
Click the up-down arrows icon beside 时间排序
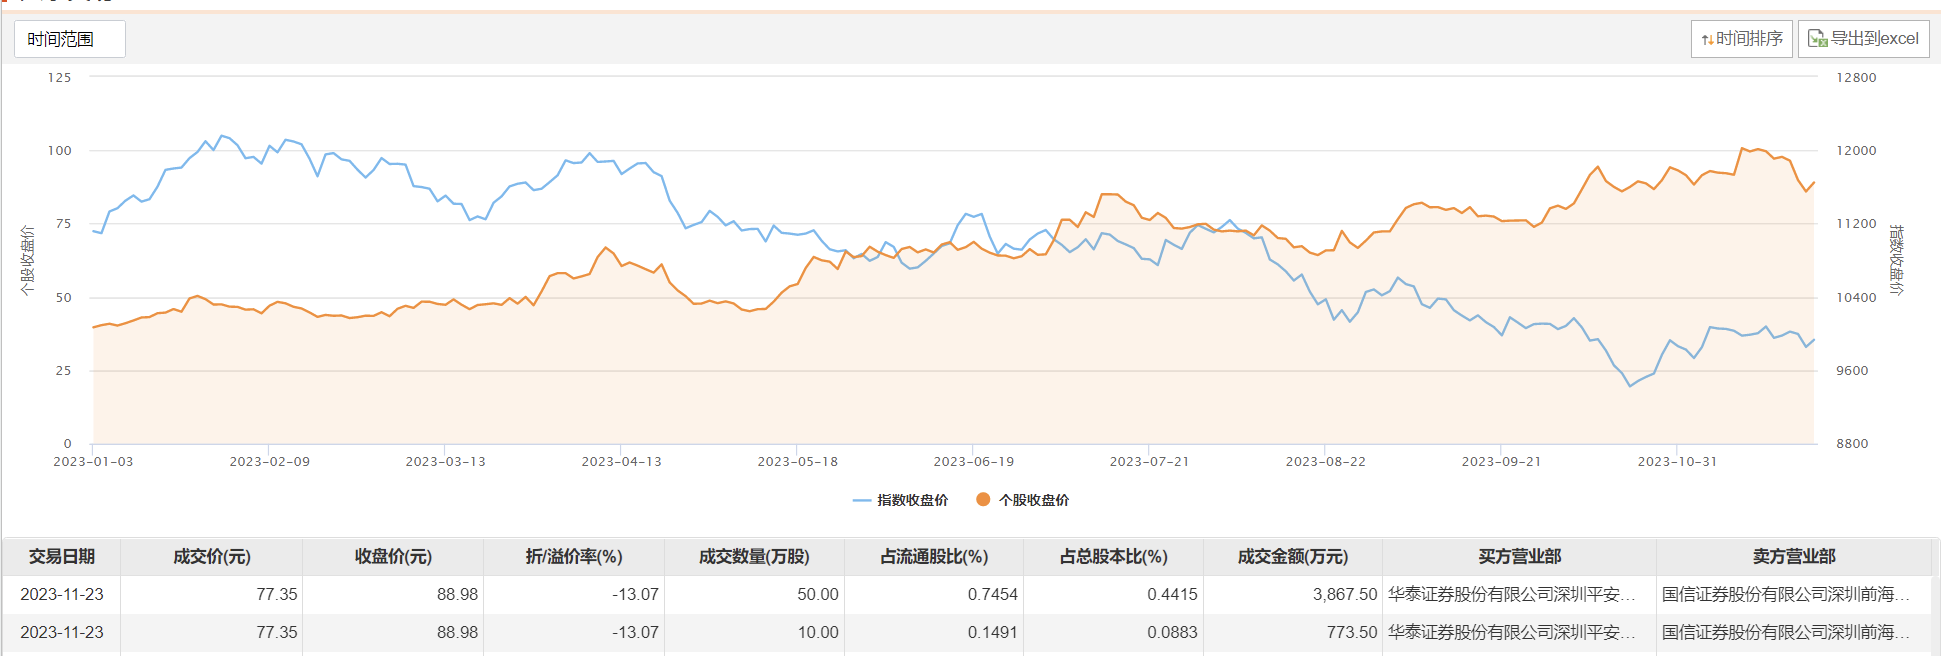pos(1707,40)
